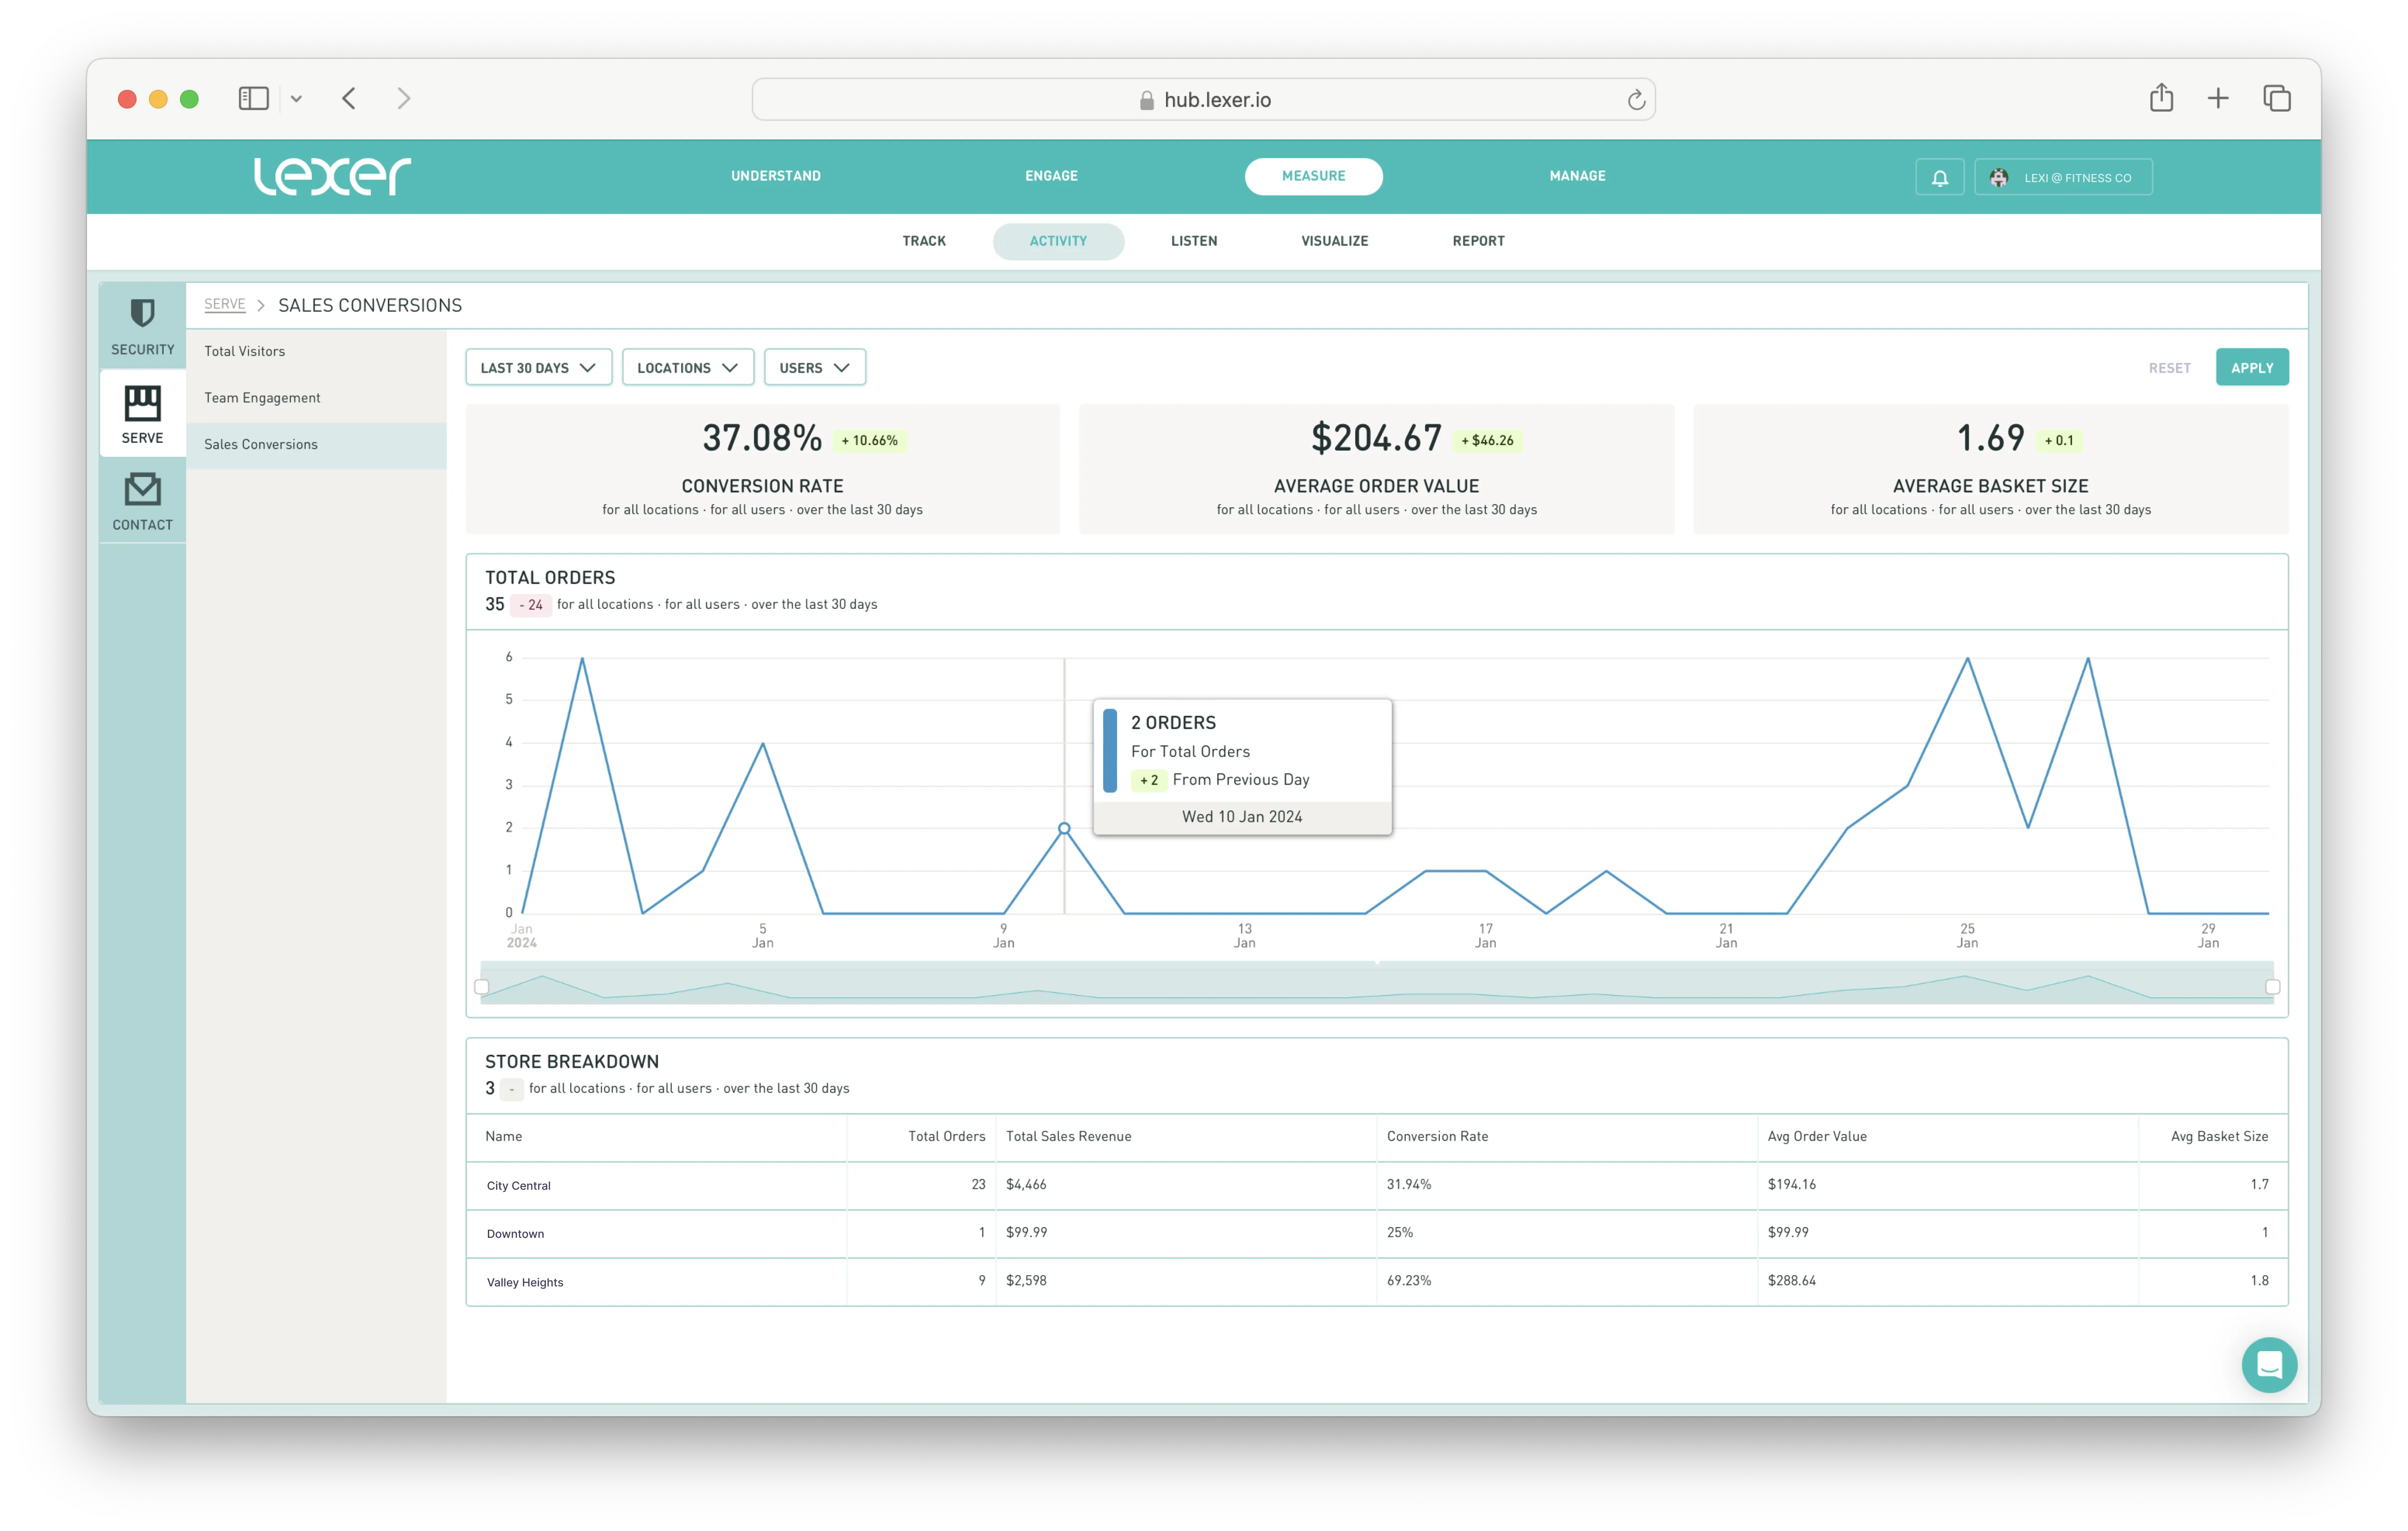2408x1531 pixels.
Task: Expand the Last 30 Days dropdown
Action: click(x=538, y=367)
